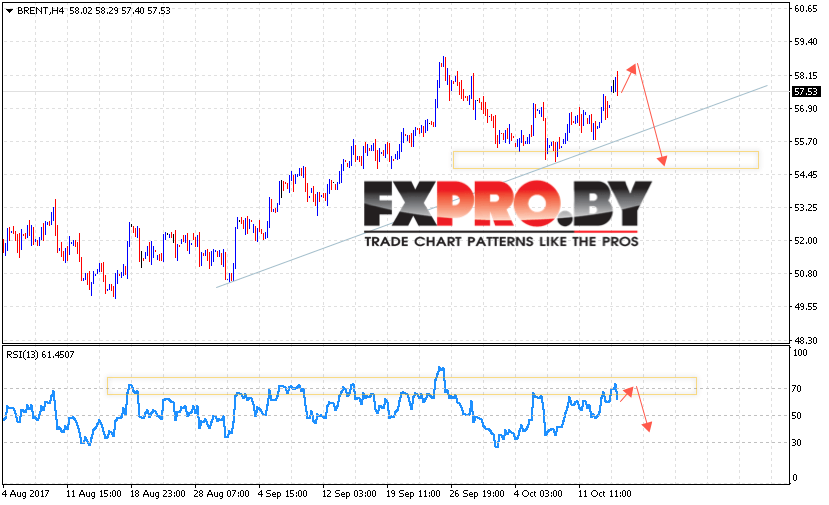Select the RSI scale value 30

pyautogui.click(x=797, y=443)
